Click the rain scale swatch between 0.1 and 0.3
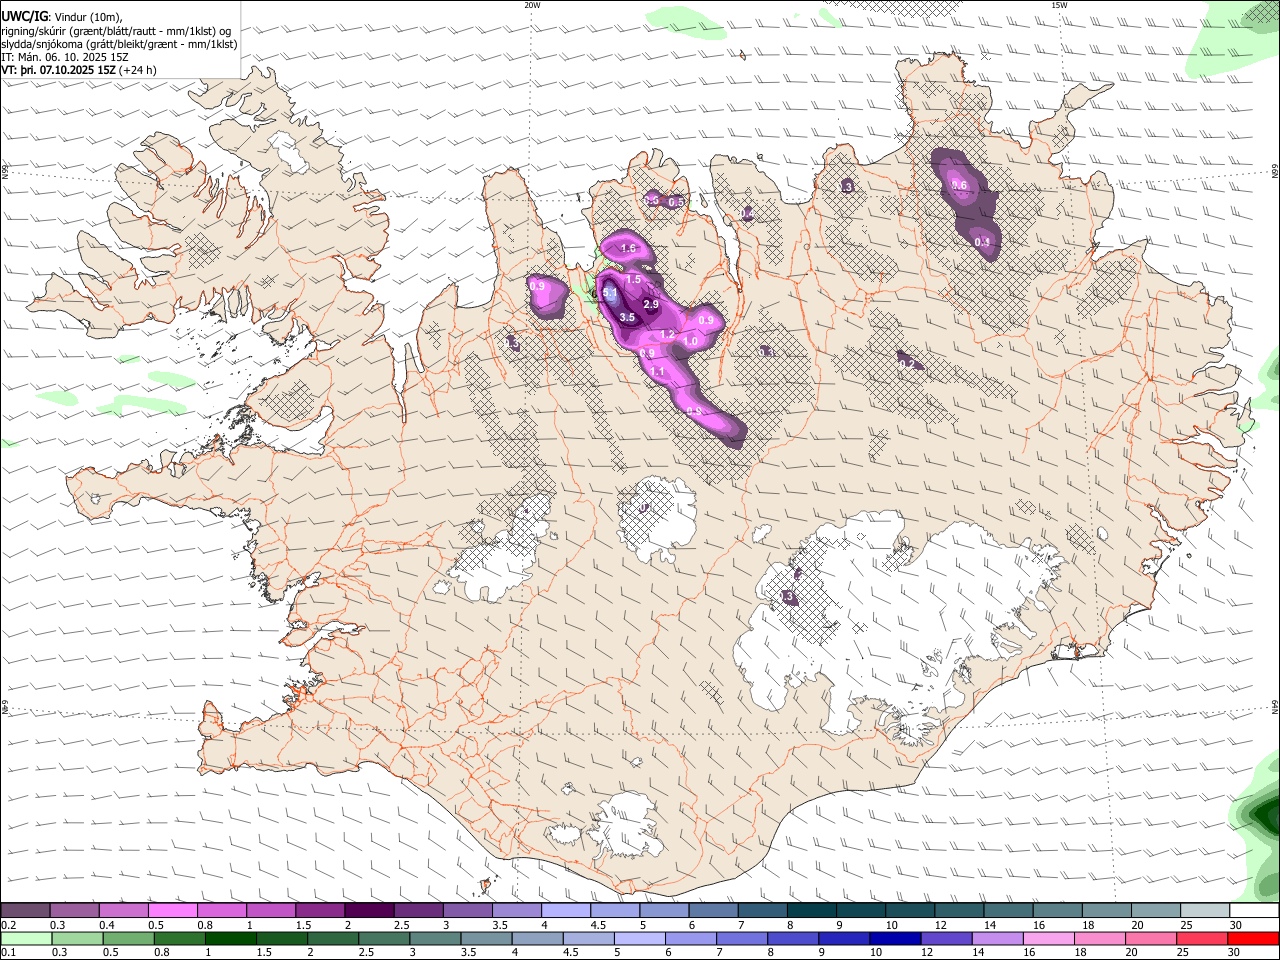The width and height of the screenshot is (1280, 960). (27, 938)
